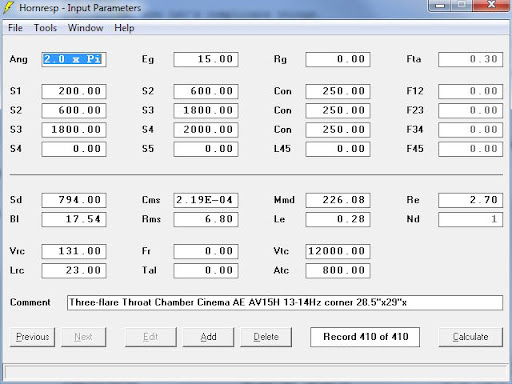This screenshot has height=384, width=512.
Task: Click the Bl field with 17.54
Action: (x=74, y=219)
